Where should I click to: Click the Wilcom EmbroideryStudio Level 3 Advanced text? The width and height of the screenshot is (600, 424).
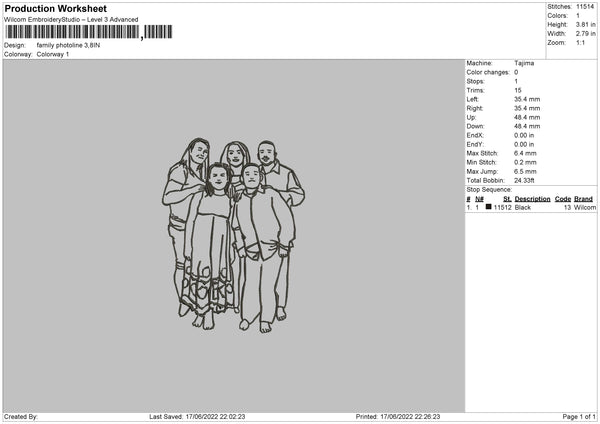click(71, 20)
